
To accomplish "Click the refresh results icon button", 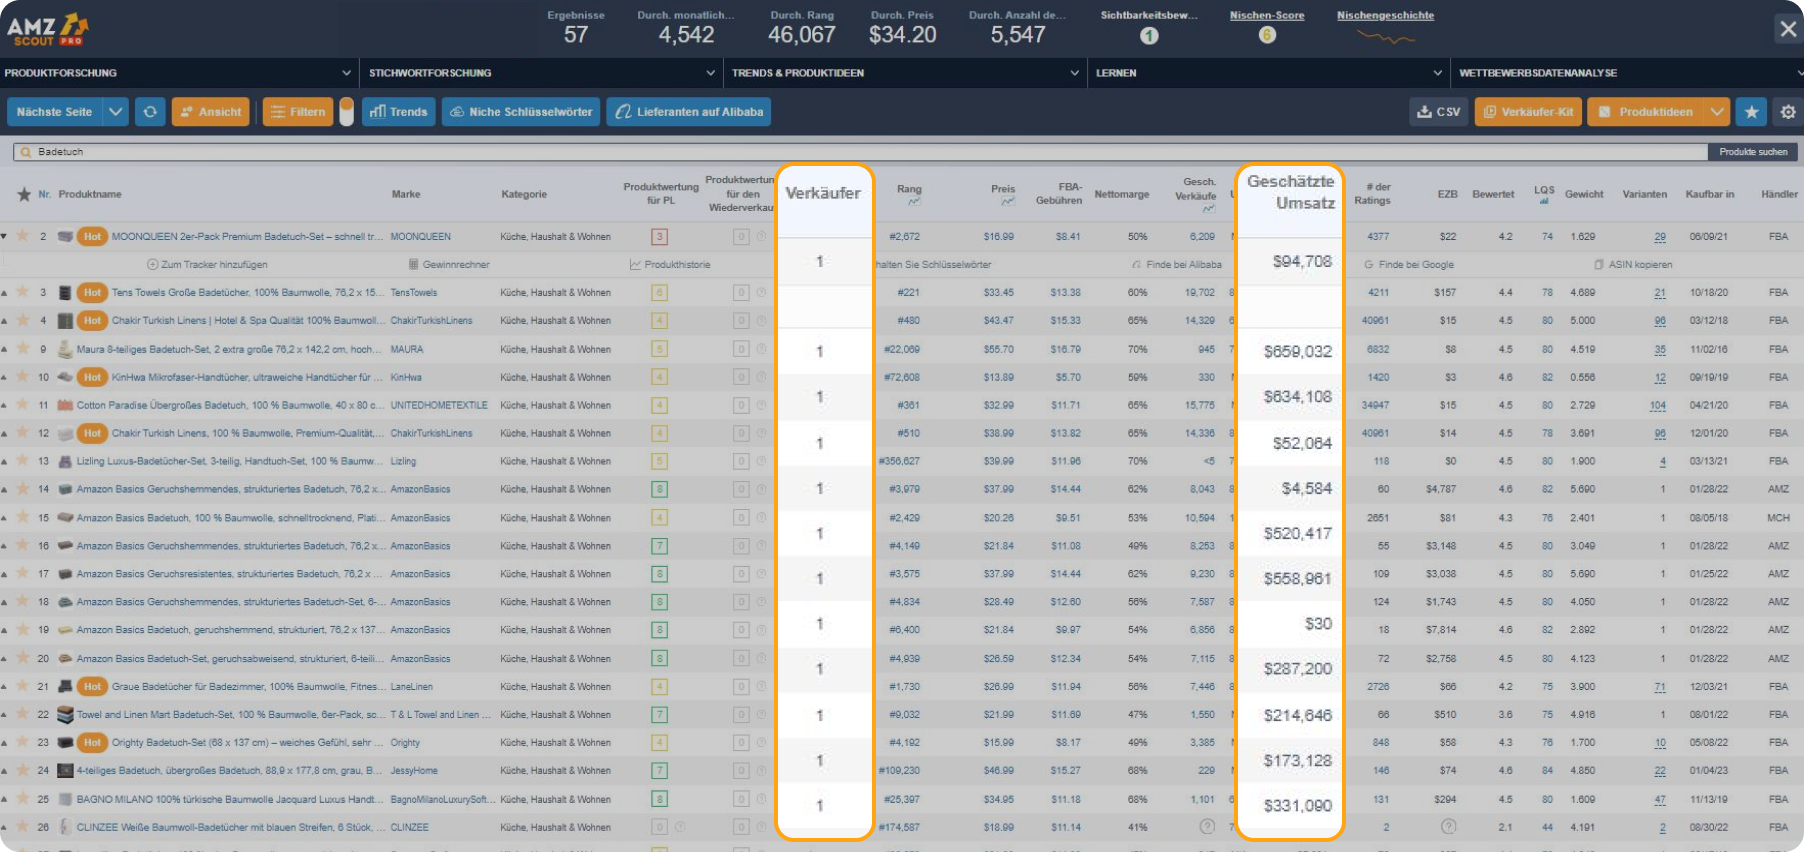I will pos(150,112).
